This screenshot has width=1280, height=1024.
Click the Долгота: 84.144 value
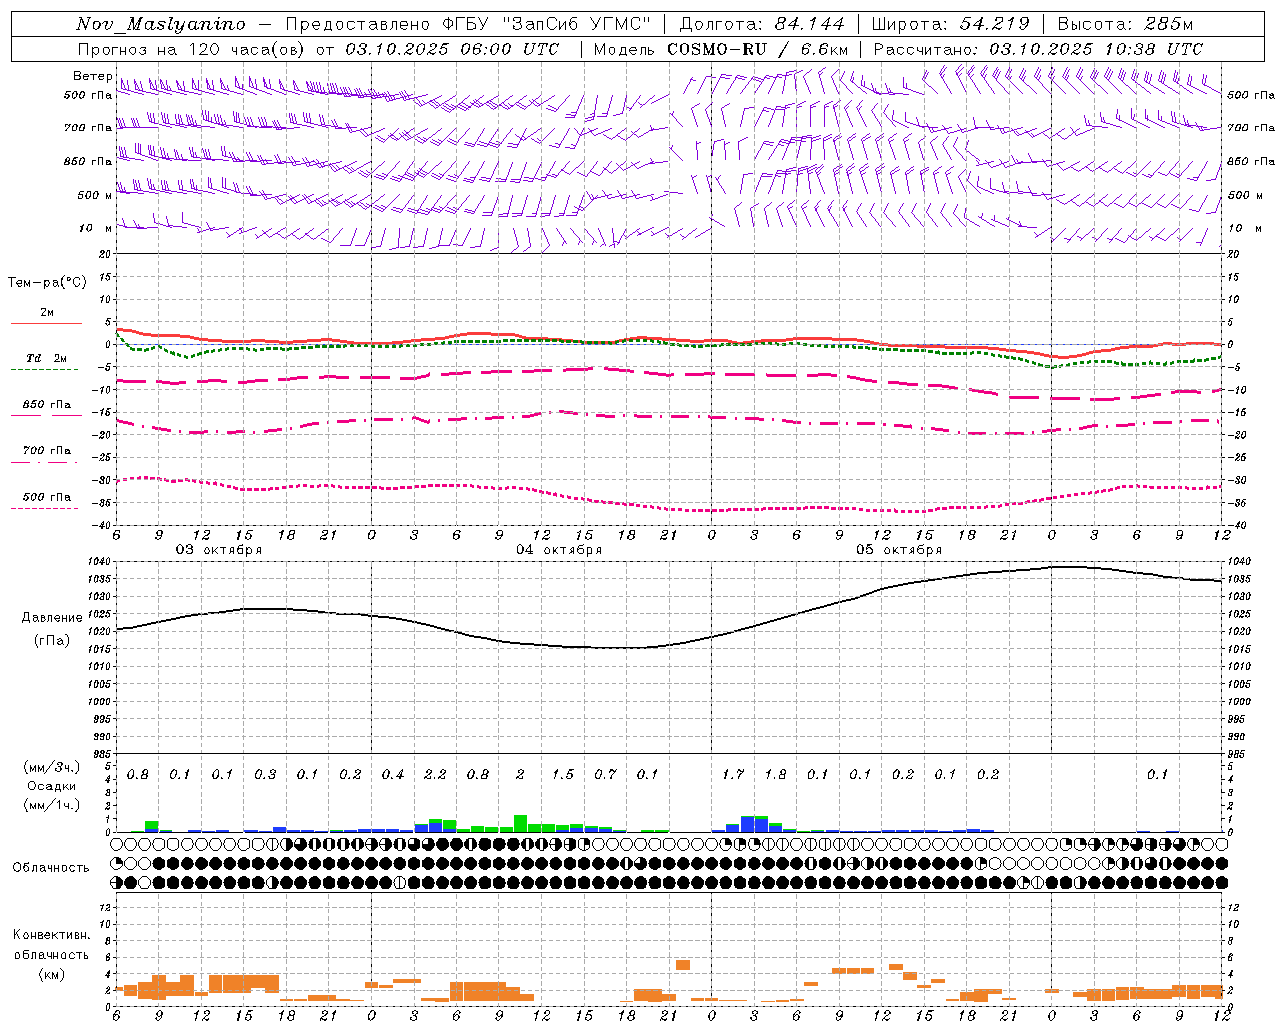point(763,24)
